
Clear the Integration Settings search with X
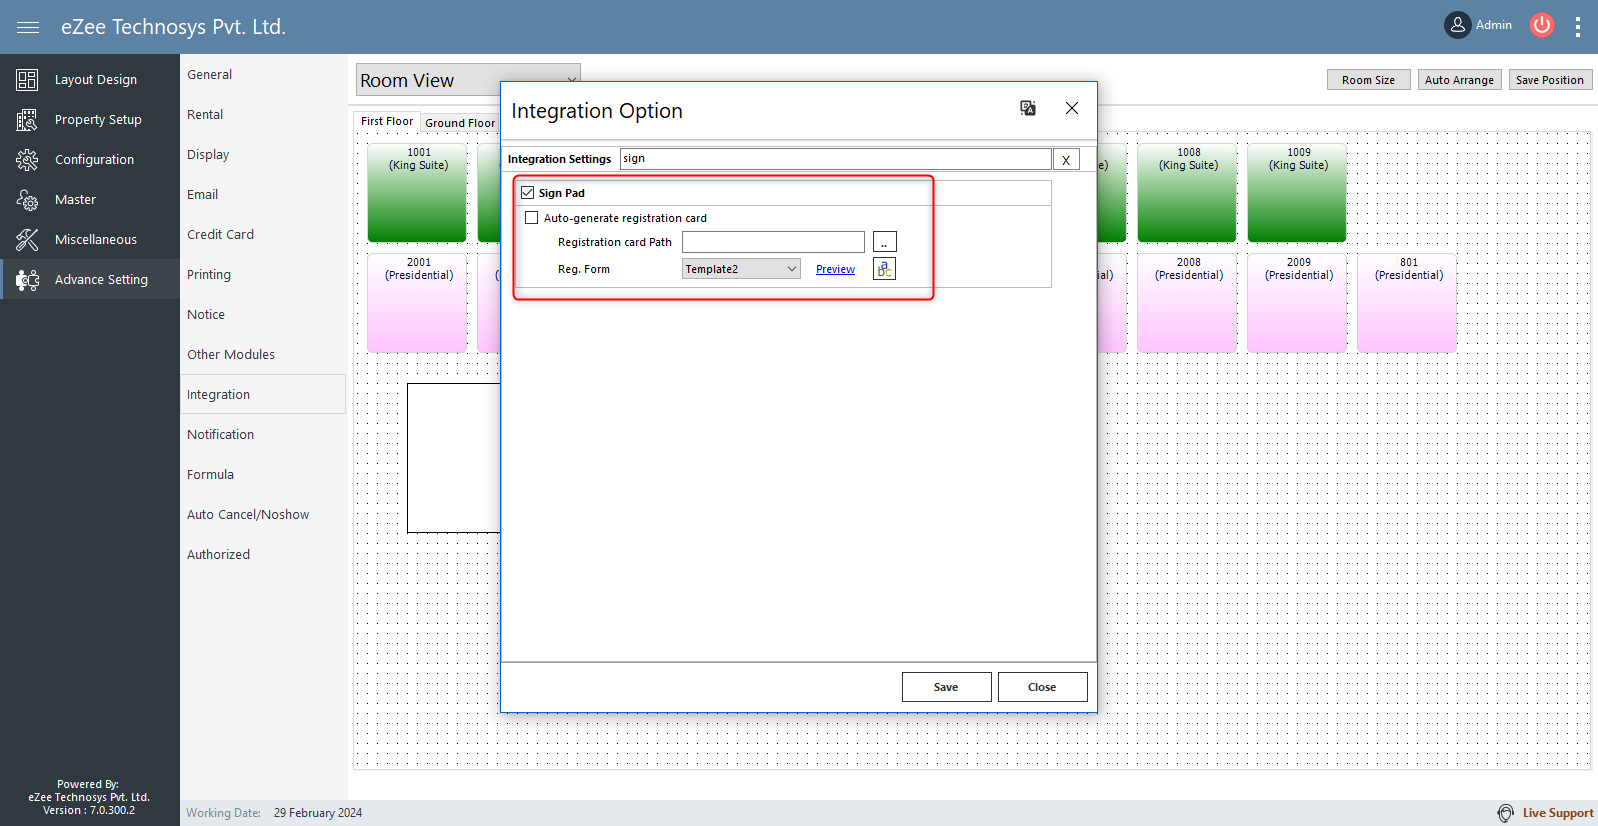coord(1066,160)
